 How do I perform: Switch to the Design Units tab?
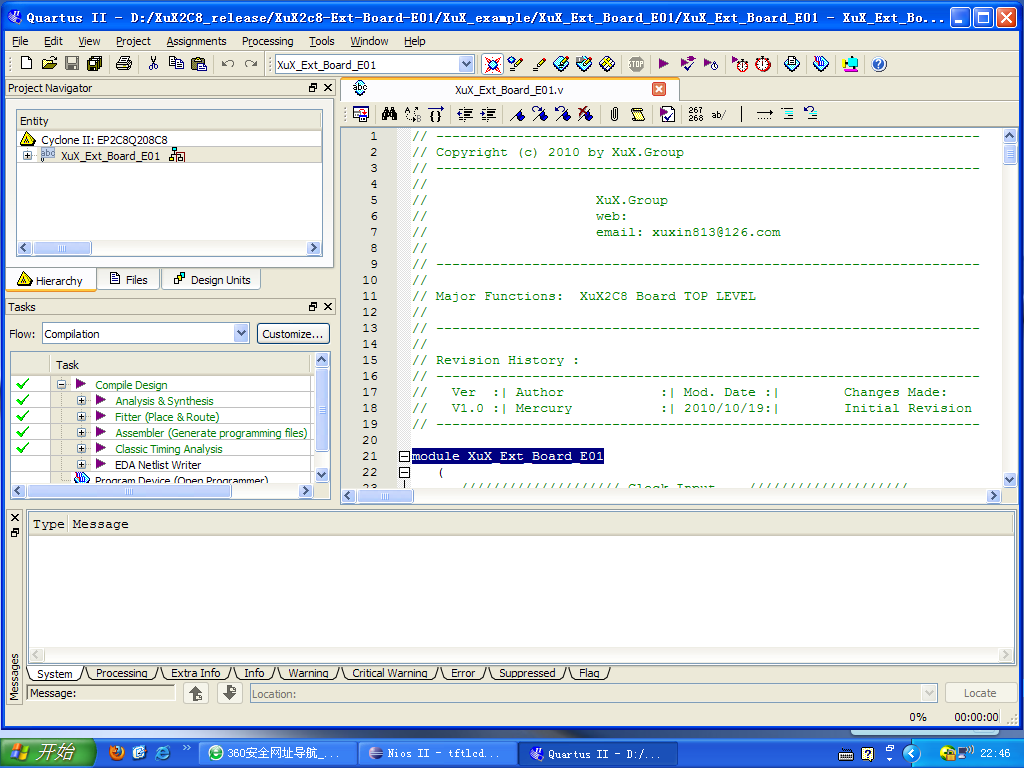point(212,280)
